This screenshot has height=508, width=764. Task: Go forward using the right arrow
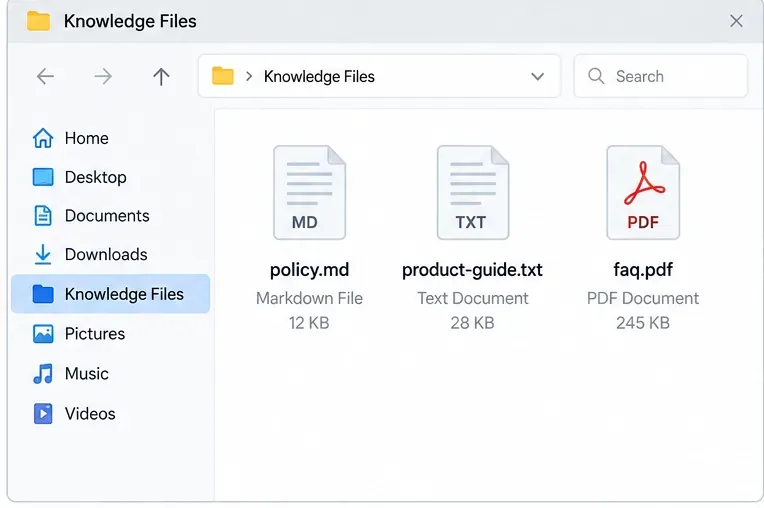tap(103, 76)
